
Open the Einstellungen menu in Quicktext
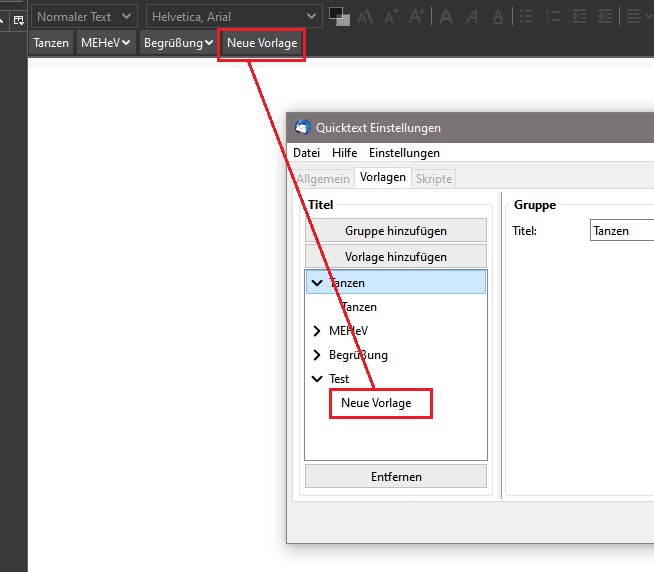pyautogui.click(x=404, y=153)
